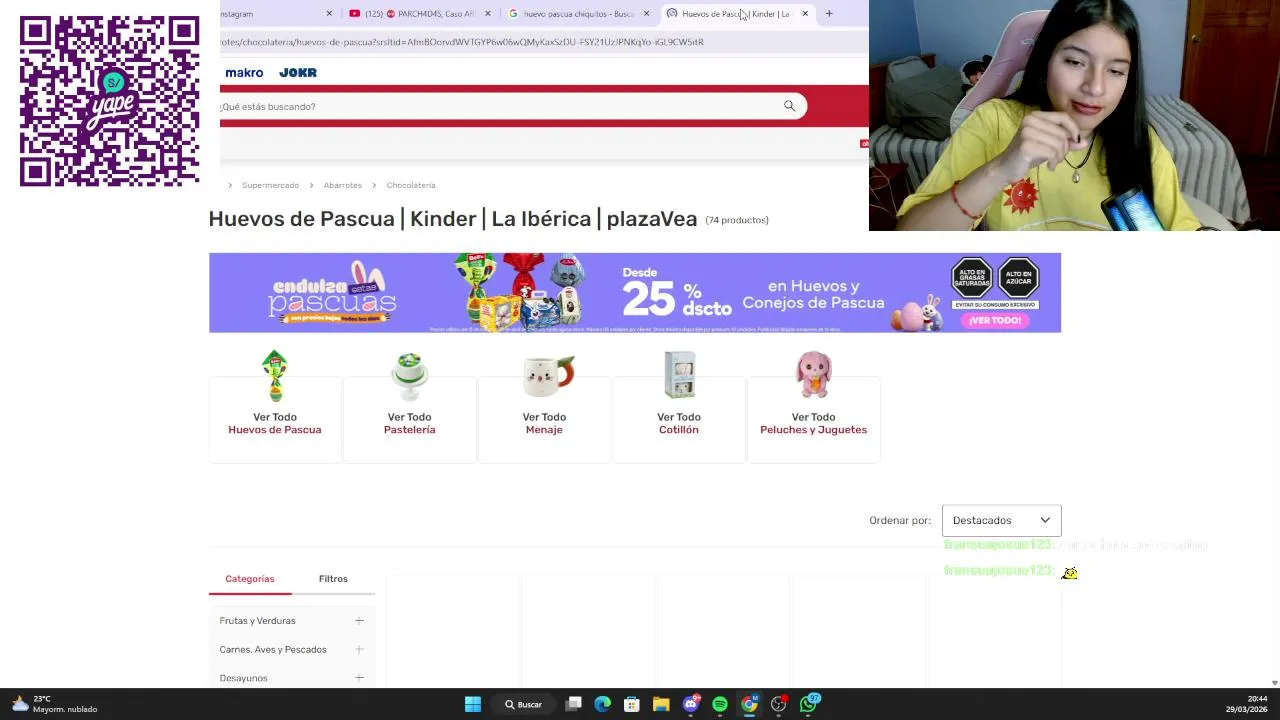Open File Explorer from the taskbar
1280x720 pixels.
(x=661, y=704)
